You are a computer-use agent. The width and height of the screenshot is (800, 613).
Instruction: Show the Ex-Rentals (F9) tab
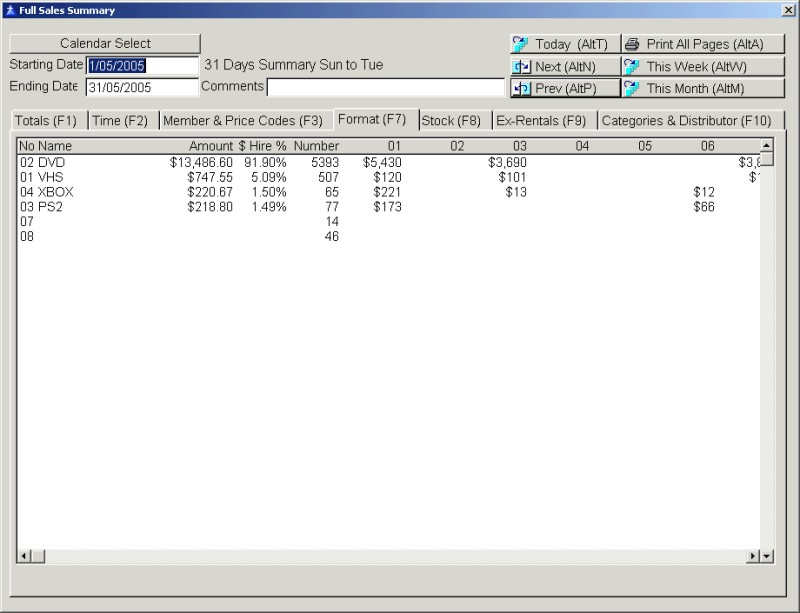pyautogui.click(x=541, y=121)
